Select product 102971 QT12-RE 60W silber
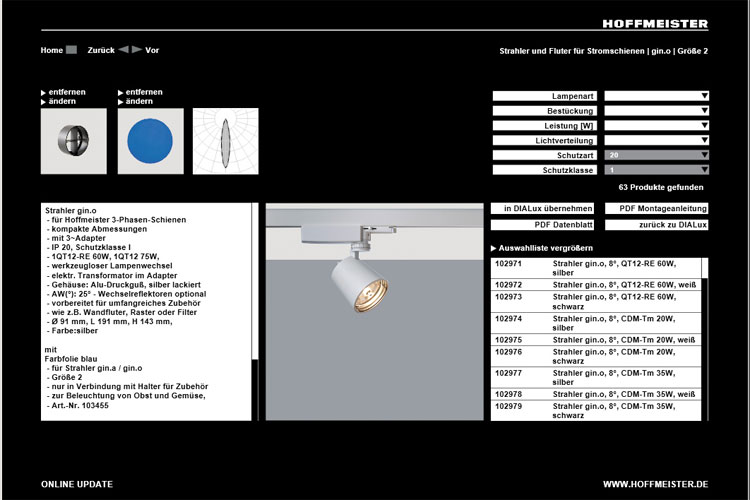The height and width of the screenshot is (500, 750). click(596, 268)
